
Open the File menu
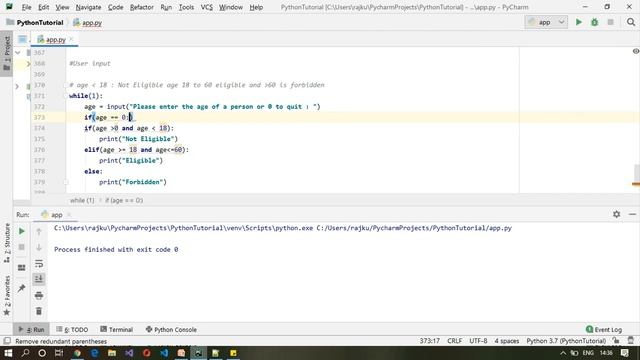(x=26, y=7)
